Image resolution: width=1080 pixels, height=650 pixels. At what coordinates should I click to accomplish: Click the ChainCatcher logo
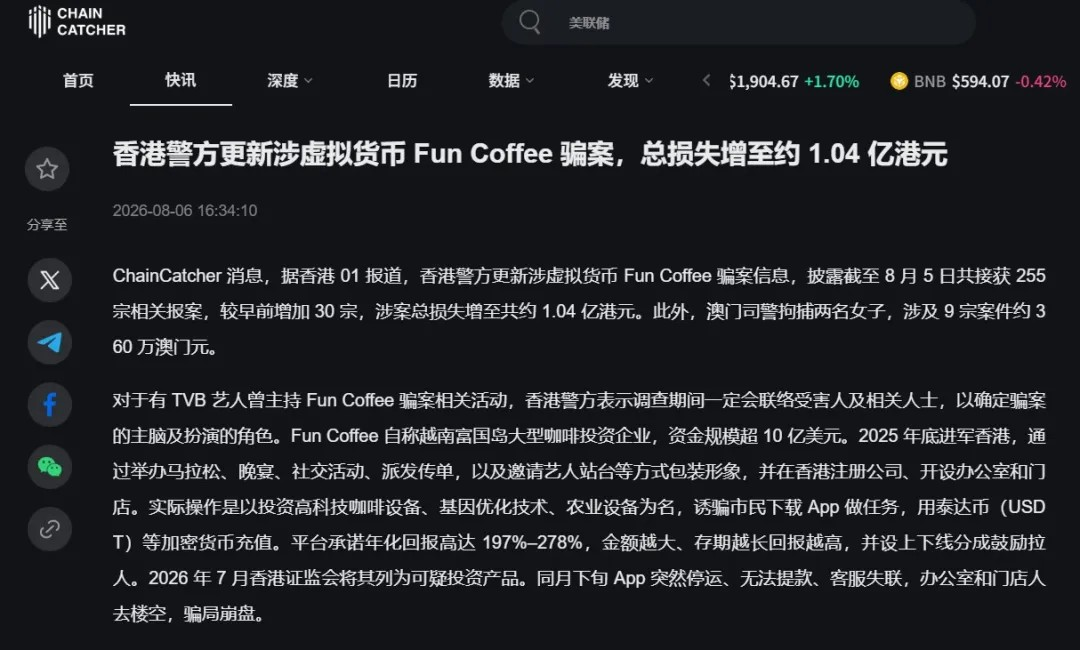click(77, 21)
